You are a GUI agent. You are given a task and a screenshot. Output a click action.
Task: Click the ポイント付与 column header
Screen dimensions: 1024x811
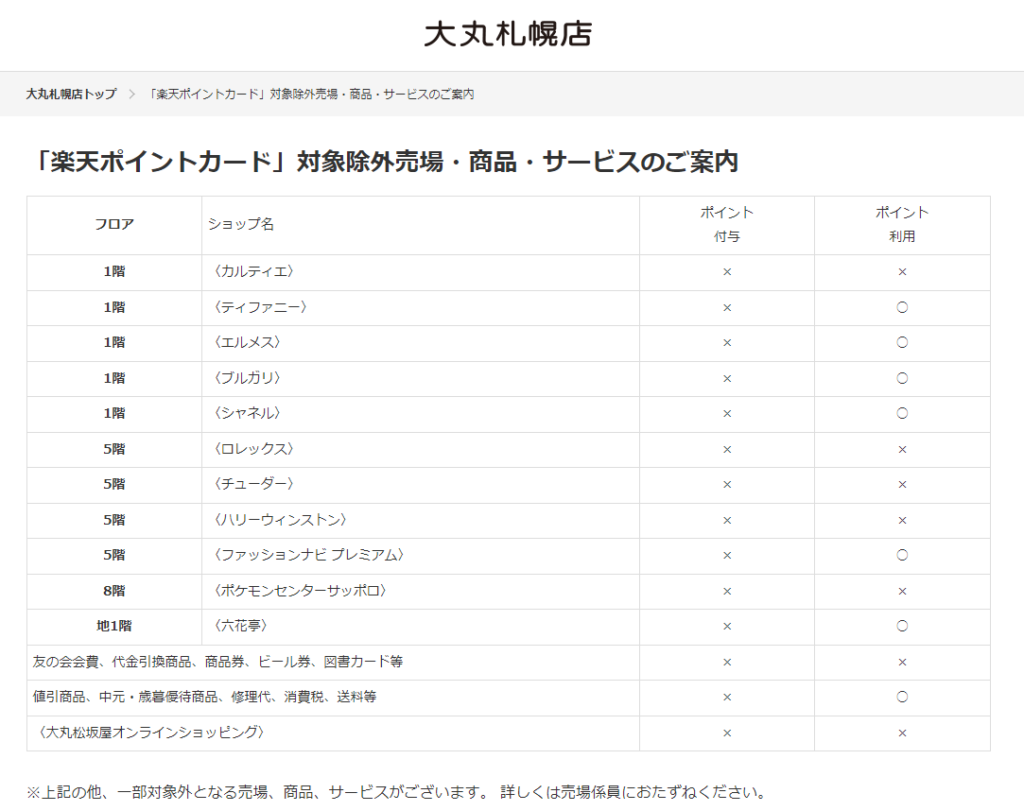pyautogui.click(x=727, y=224)
